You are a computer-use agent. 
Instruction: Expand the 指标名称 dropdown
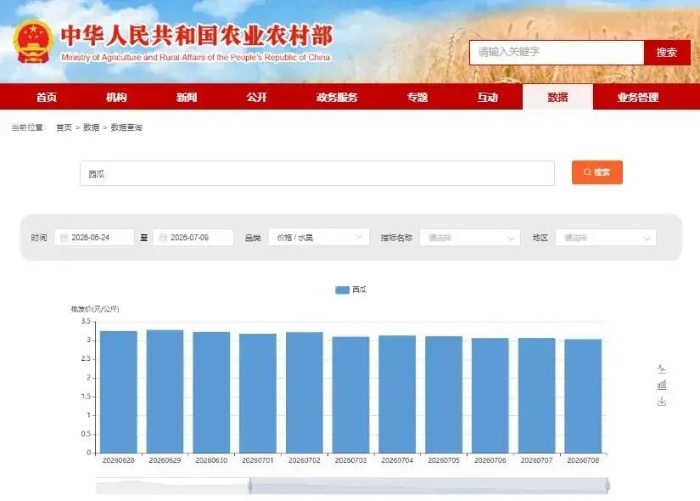[470, 238]
